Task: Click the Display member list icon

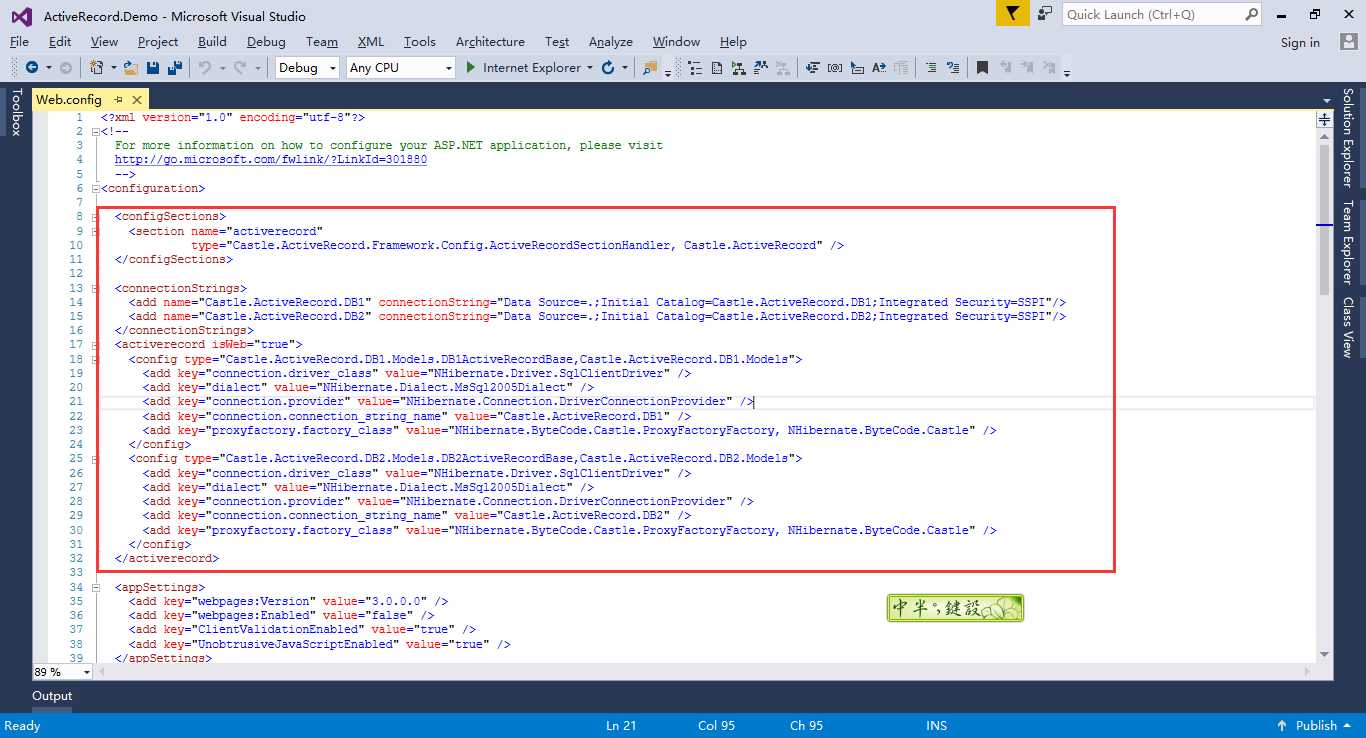Action: click(x=812, y=68)
